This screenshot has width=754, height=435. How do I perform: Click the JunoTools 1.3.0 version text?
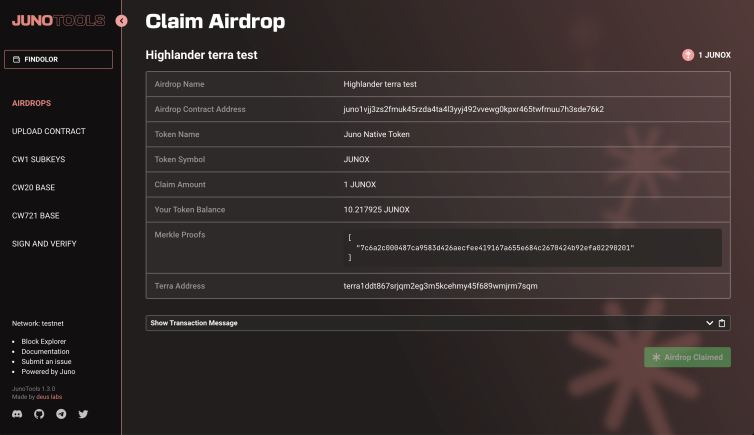click(34, 389)
